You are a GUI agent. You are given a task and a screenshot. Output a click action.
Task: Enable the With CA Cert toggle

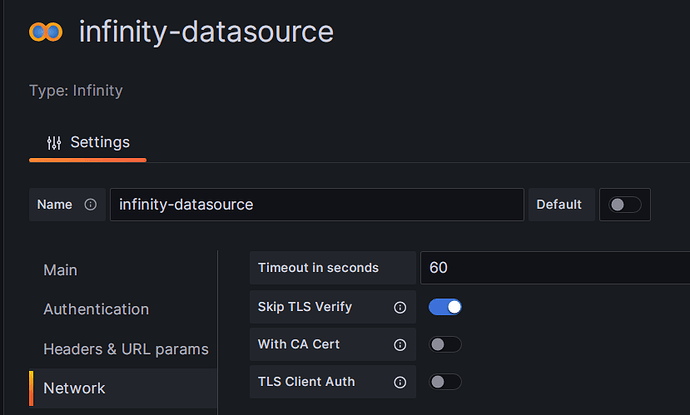445,344
